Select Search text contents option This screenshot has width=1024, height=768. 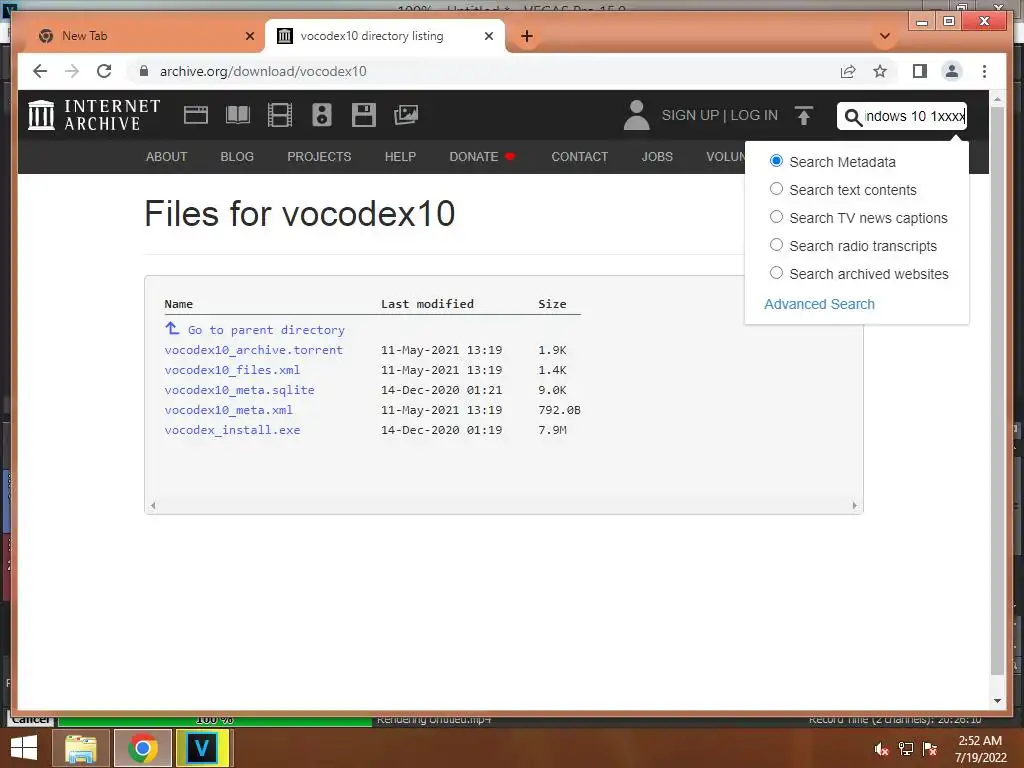tap(776, 189)
